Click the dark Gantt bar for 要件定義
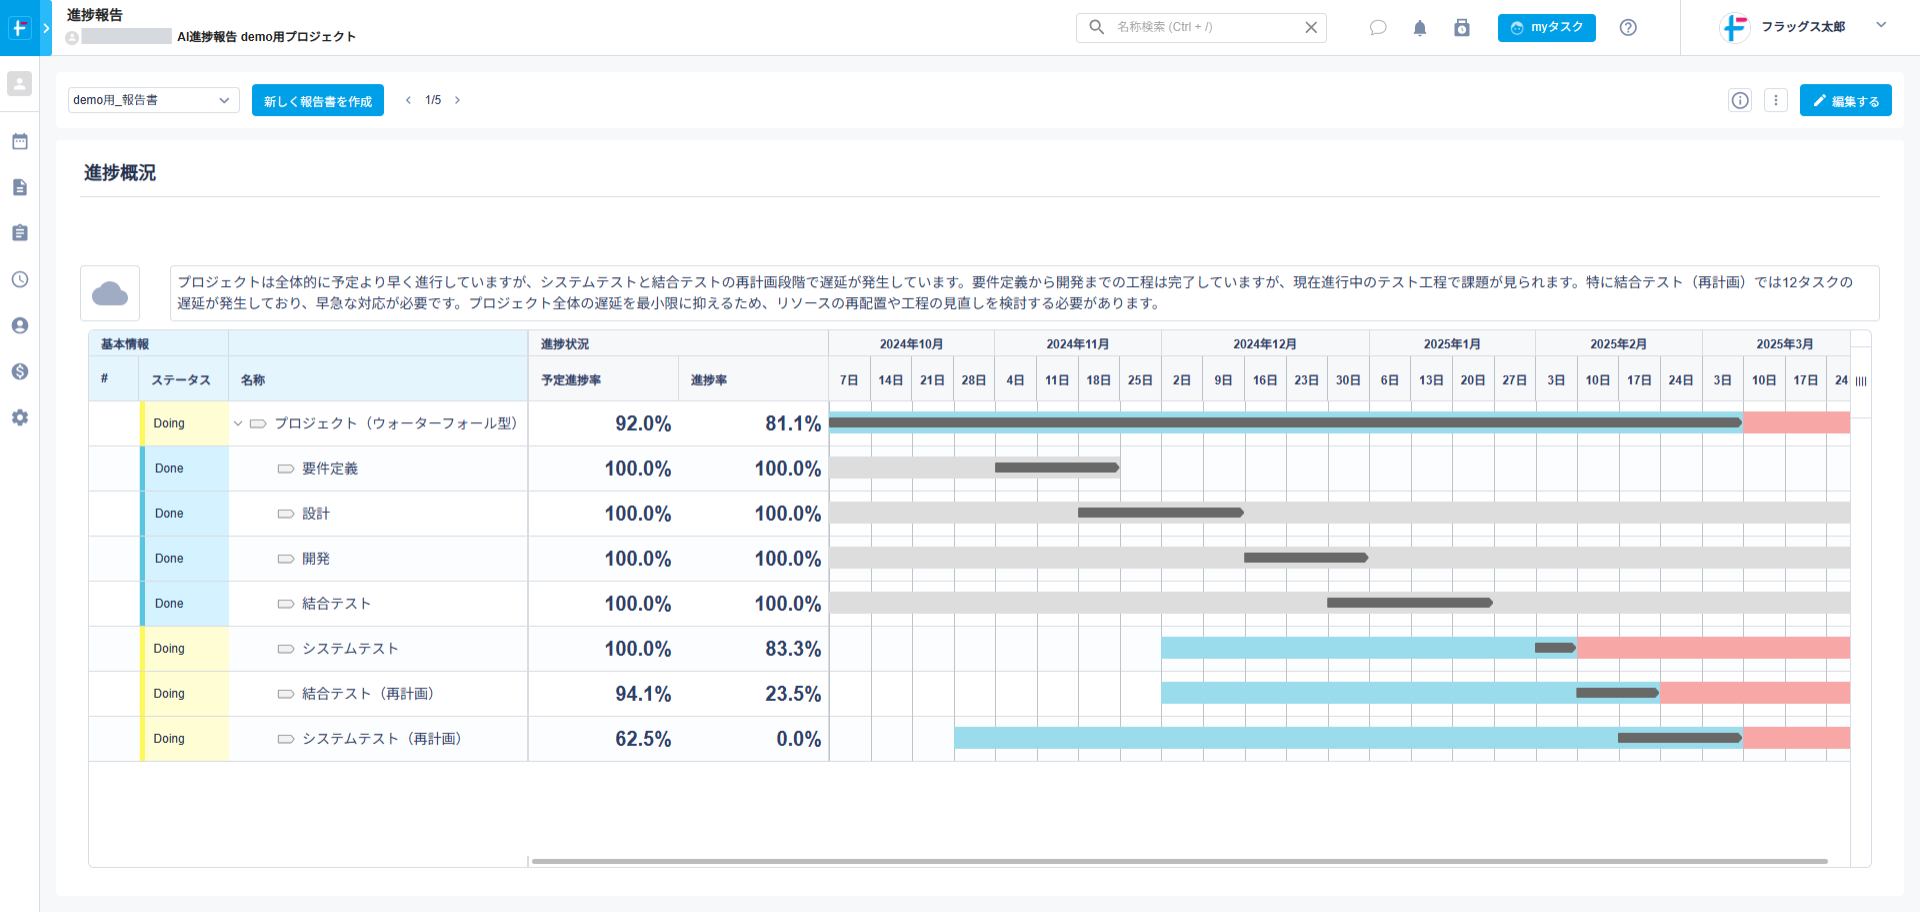1920x915 pixels. (1057, 468)
